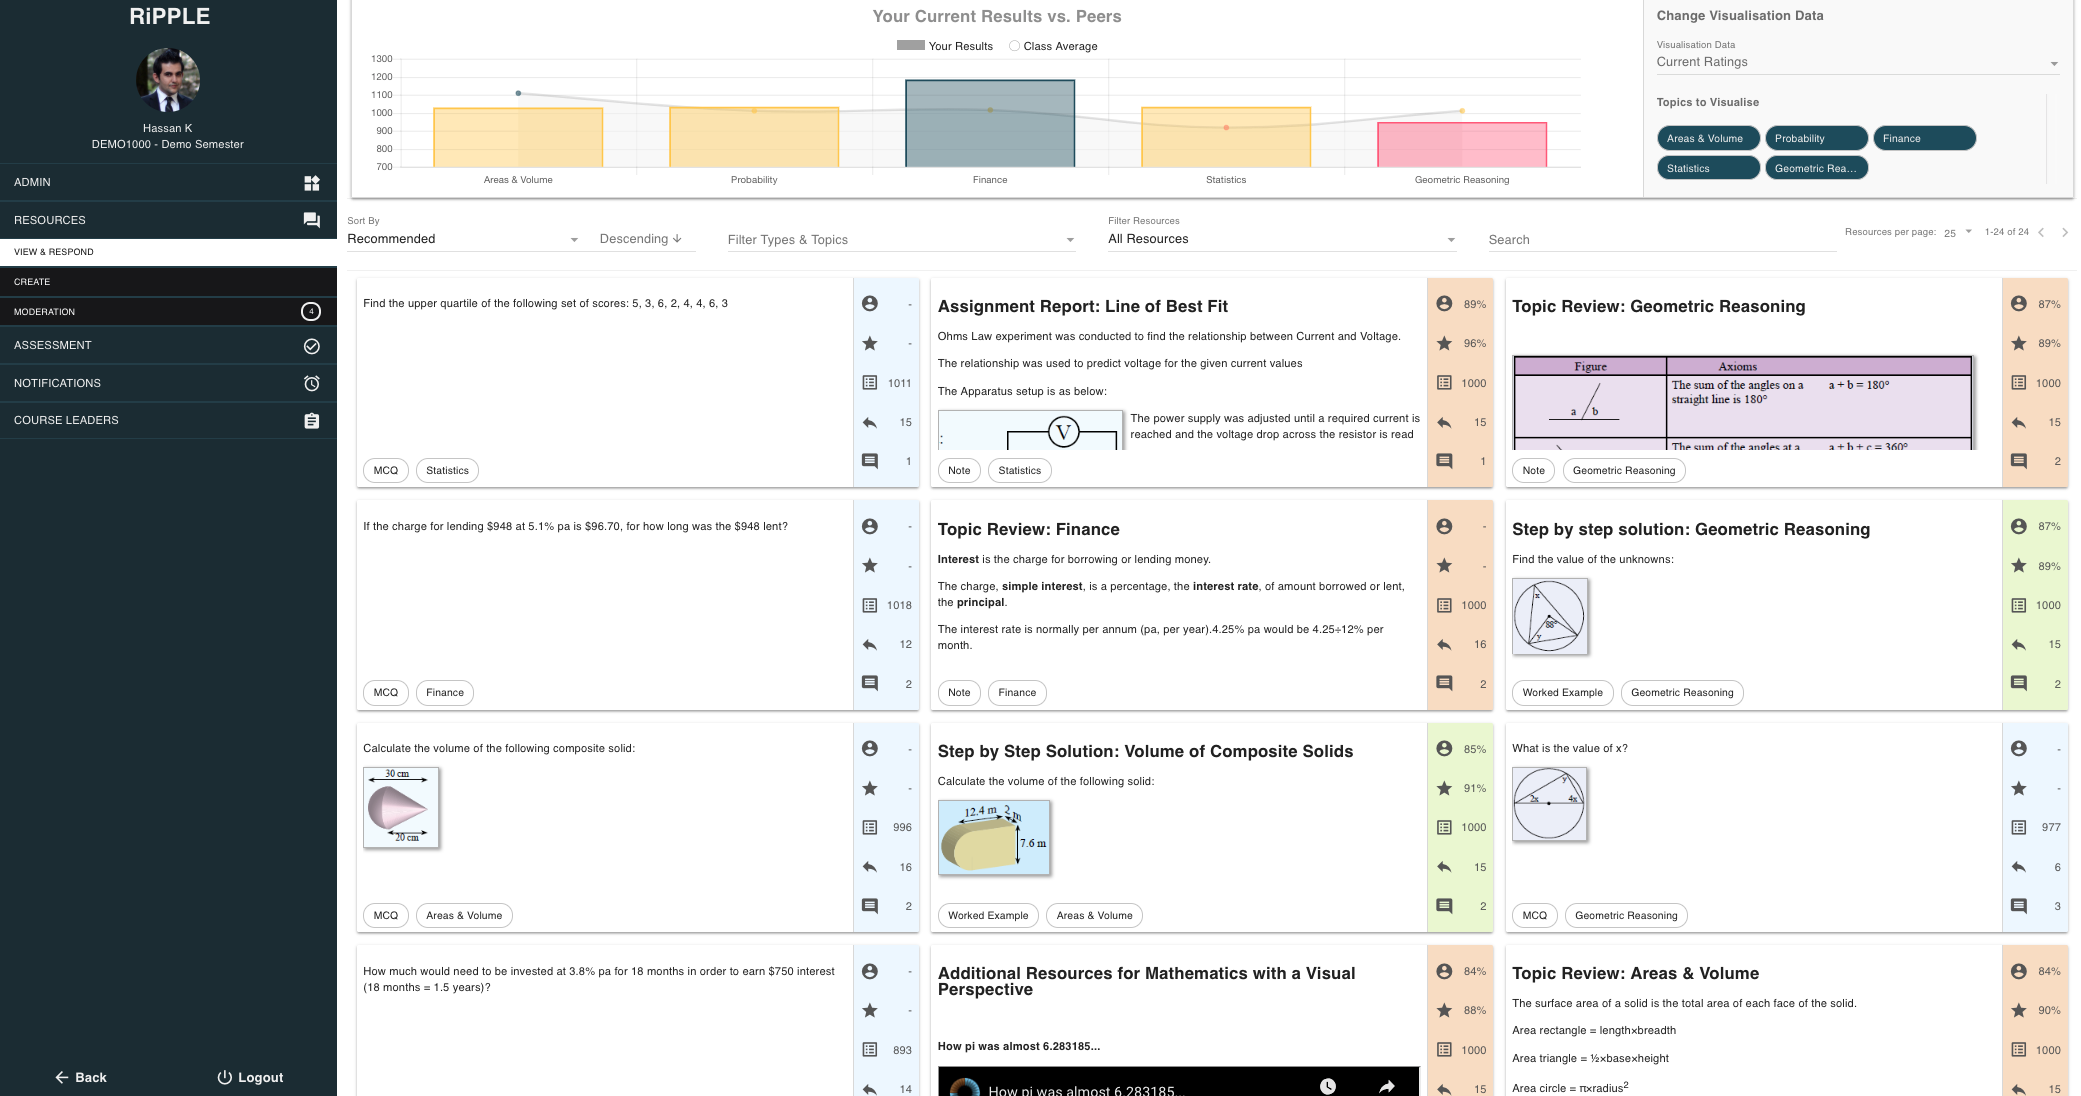Open Filter Types & Topics dropdown
This screenshot has height=1096, width=2081.
pos(901,240)
